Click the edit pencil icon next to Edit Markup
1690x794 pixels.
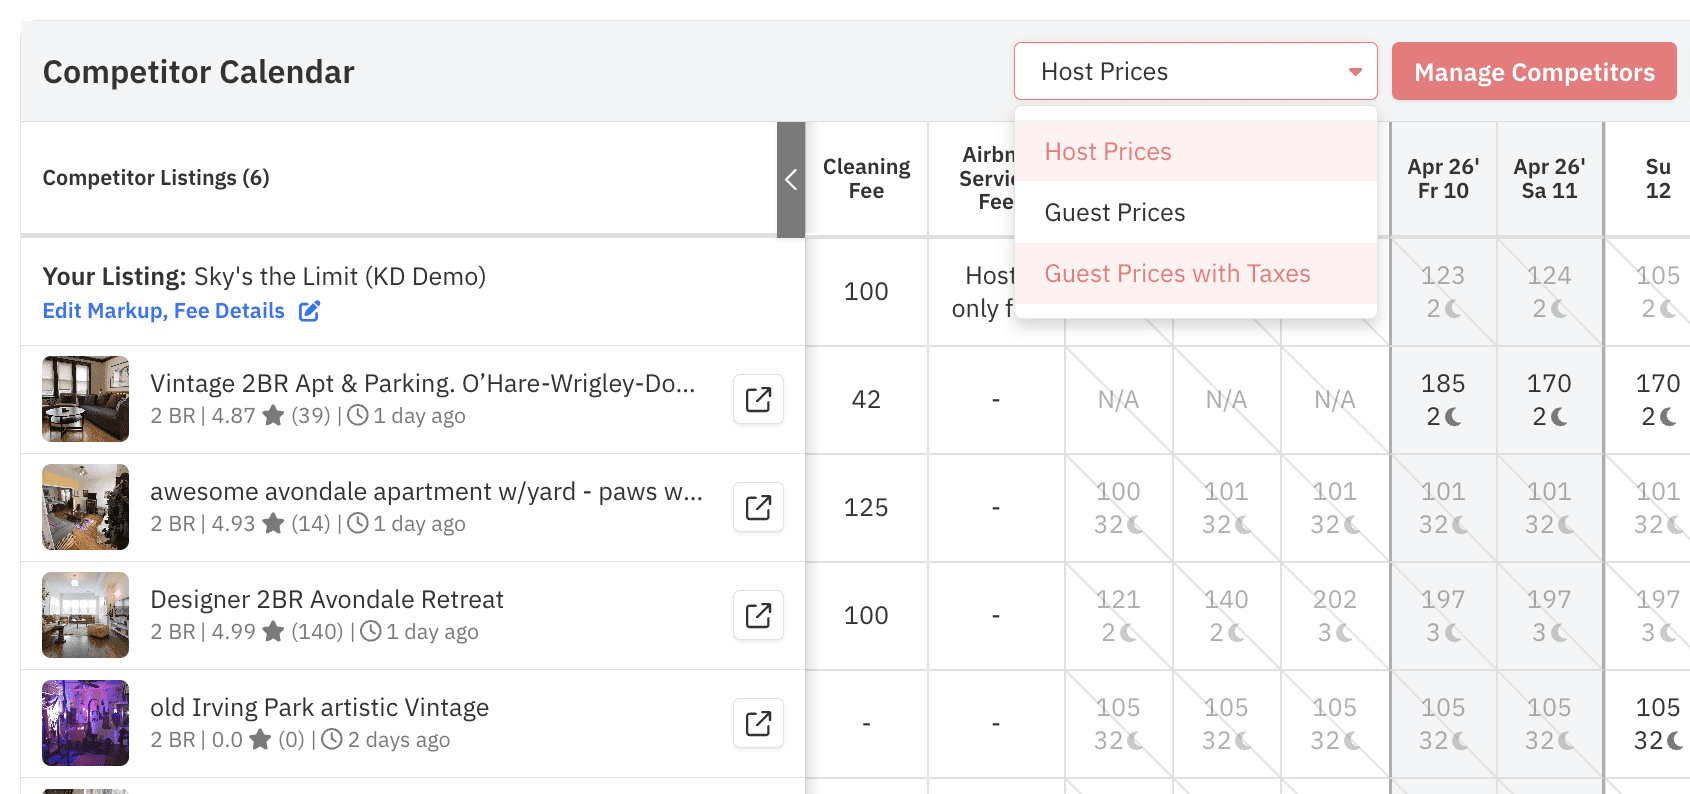(x=309, y=311)
